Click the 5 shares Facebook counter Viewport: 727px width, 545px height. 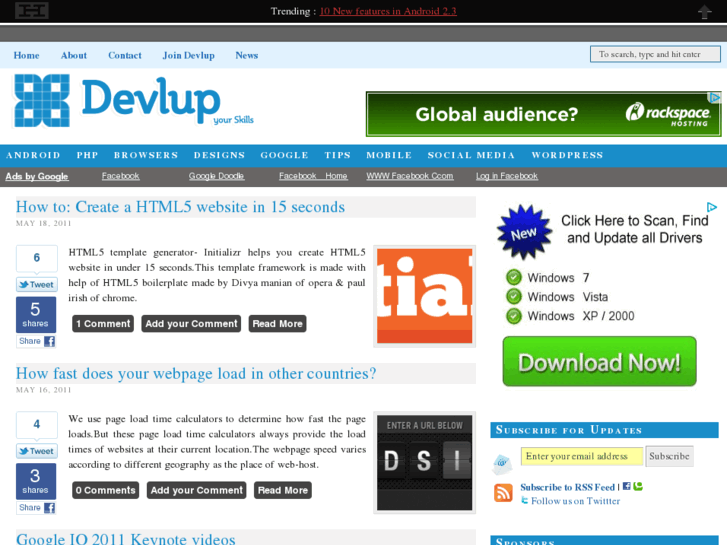click(x=36, y=315)
